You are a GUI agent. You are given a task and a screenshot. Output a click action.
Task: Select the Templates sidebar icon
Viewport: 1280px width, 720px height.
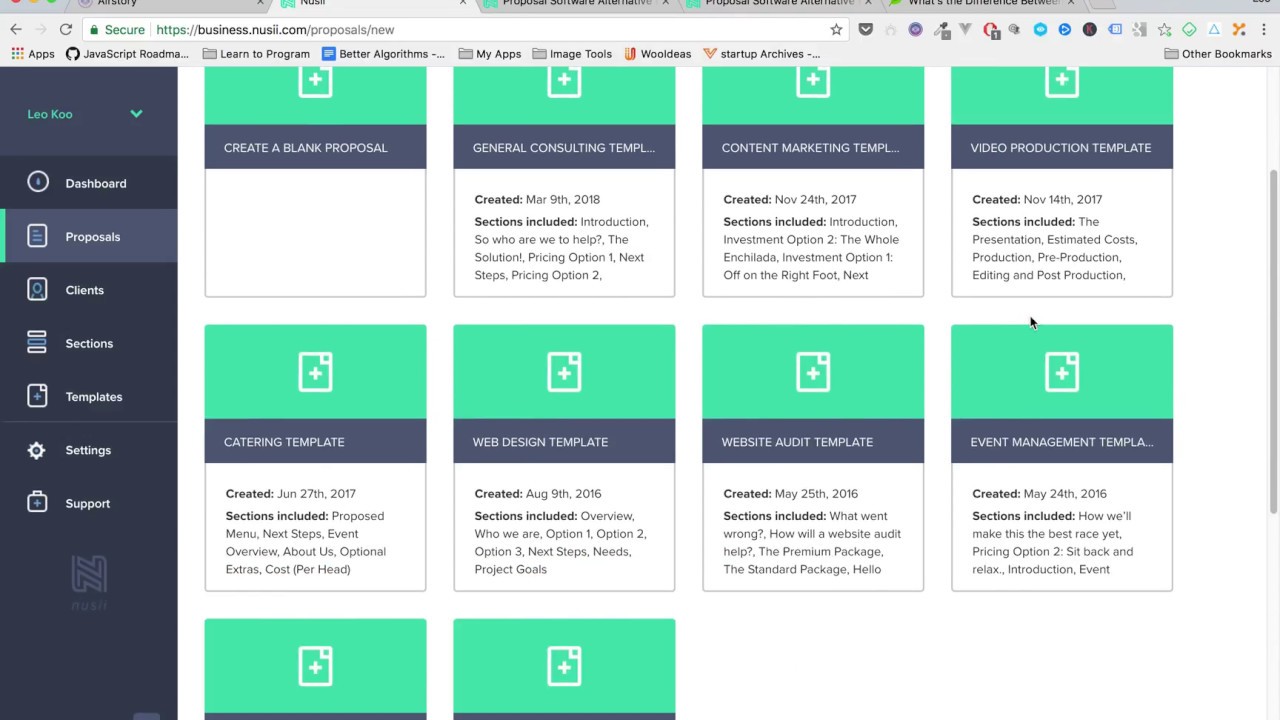click(x=37, y=396)
